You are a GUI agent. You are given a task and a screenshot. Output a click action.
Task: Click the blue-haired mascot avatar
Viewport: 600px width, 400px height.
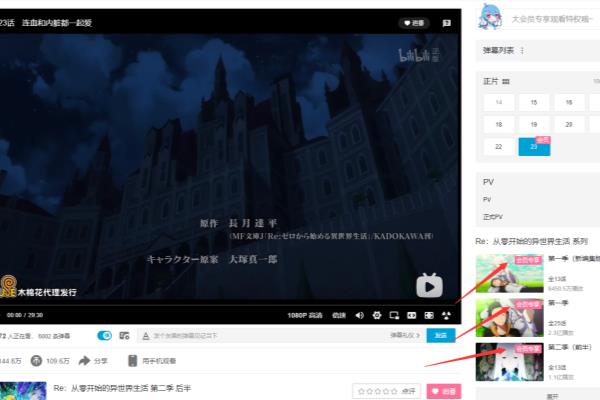tap(489, 17)
